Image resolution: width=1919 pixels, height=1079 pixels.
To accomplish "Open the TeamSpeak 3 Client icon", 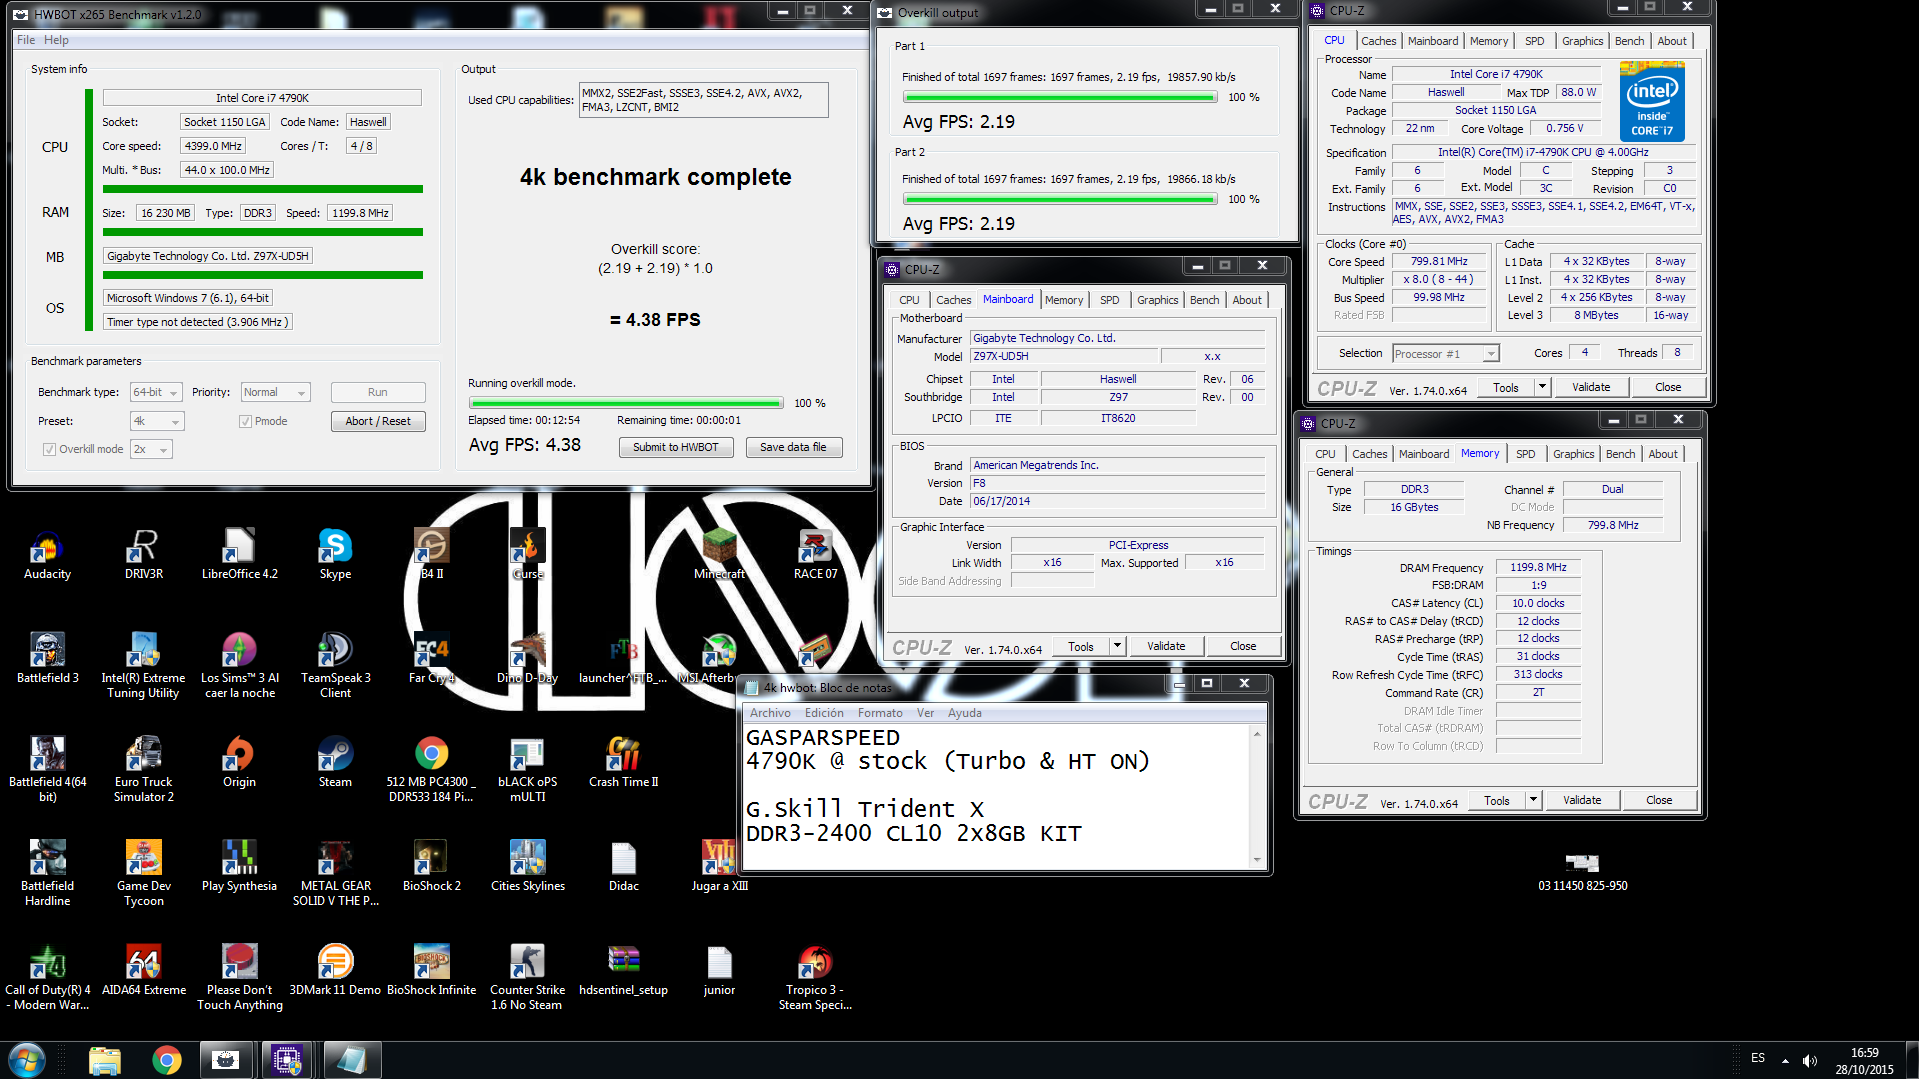I will [335, 665].
